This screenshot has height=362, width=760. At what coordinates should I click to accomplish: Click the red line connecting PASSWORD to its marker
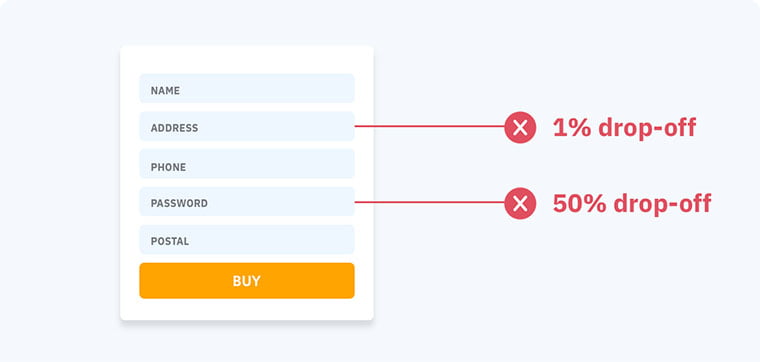coord(429,202)
